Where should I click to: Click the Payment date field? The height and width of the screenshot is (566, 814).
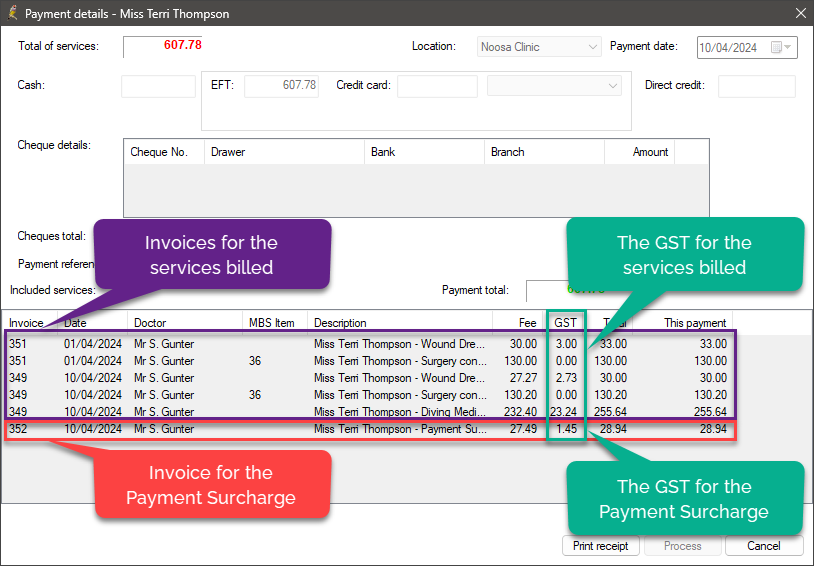pos(732,47)
